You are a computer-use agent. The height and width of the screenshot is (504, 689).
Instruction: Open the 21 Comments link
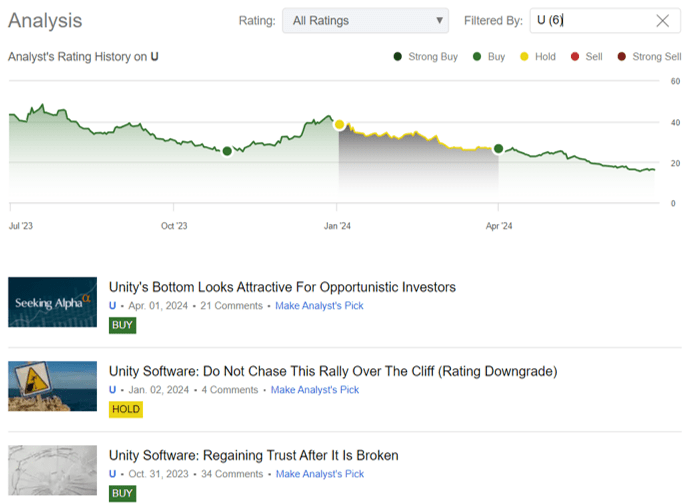[231, 306]
